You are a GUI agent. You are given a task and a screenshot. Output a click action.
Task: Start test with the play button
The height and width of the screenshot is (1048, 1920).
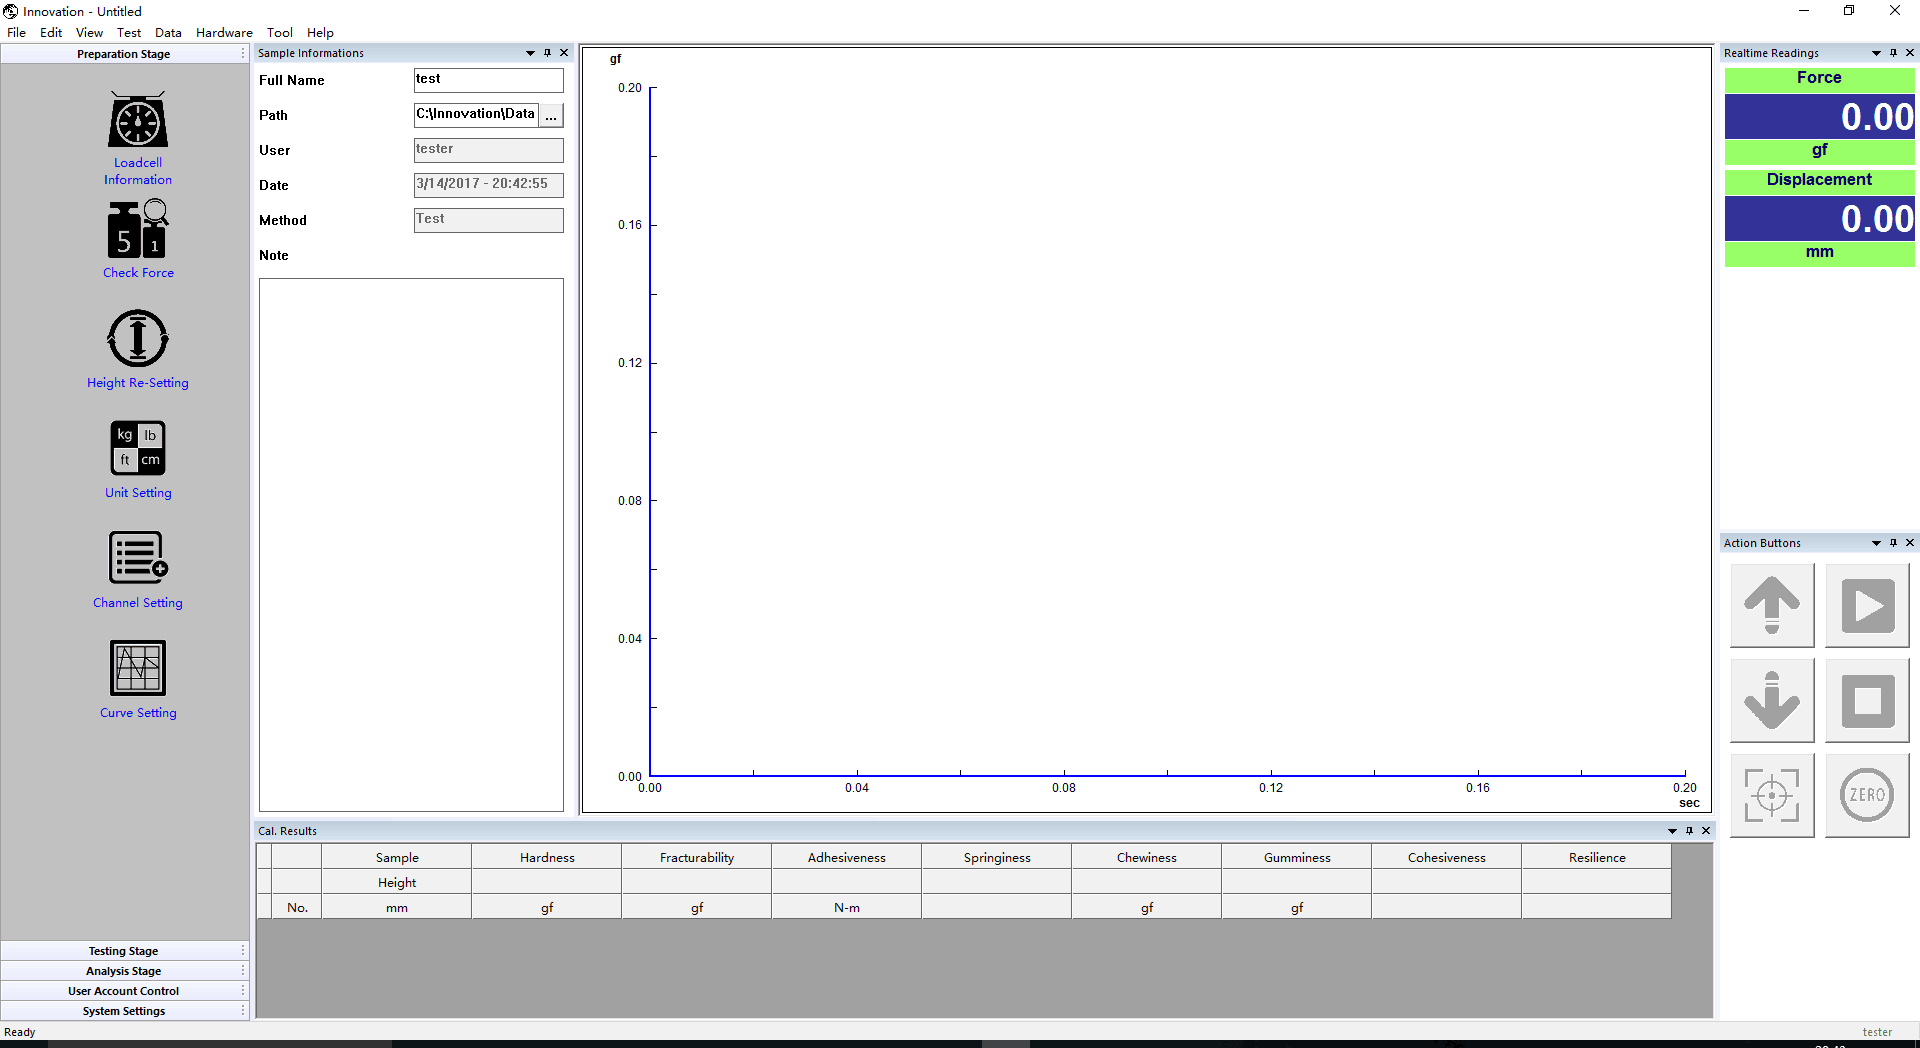1866,606
